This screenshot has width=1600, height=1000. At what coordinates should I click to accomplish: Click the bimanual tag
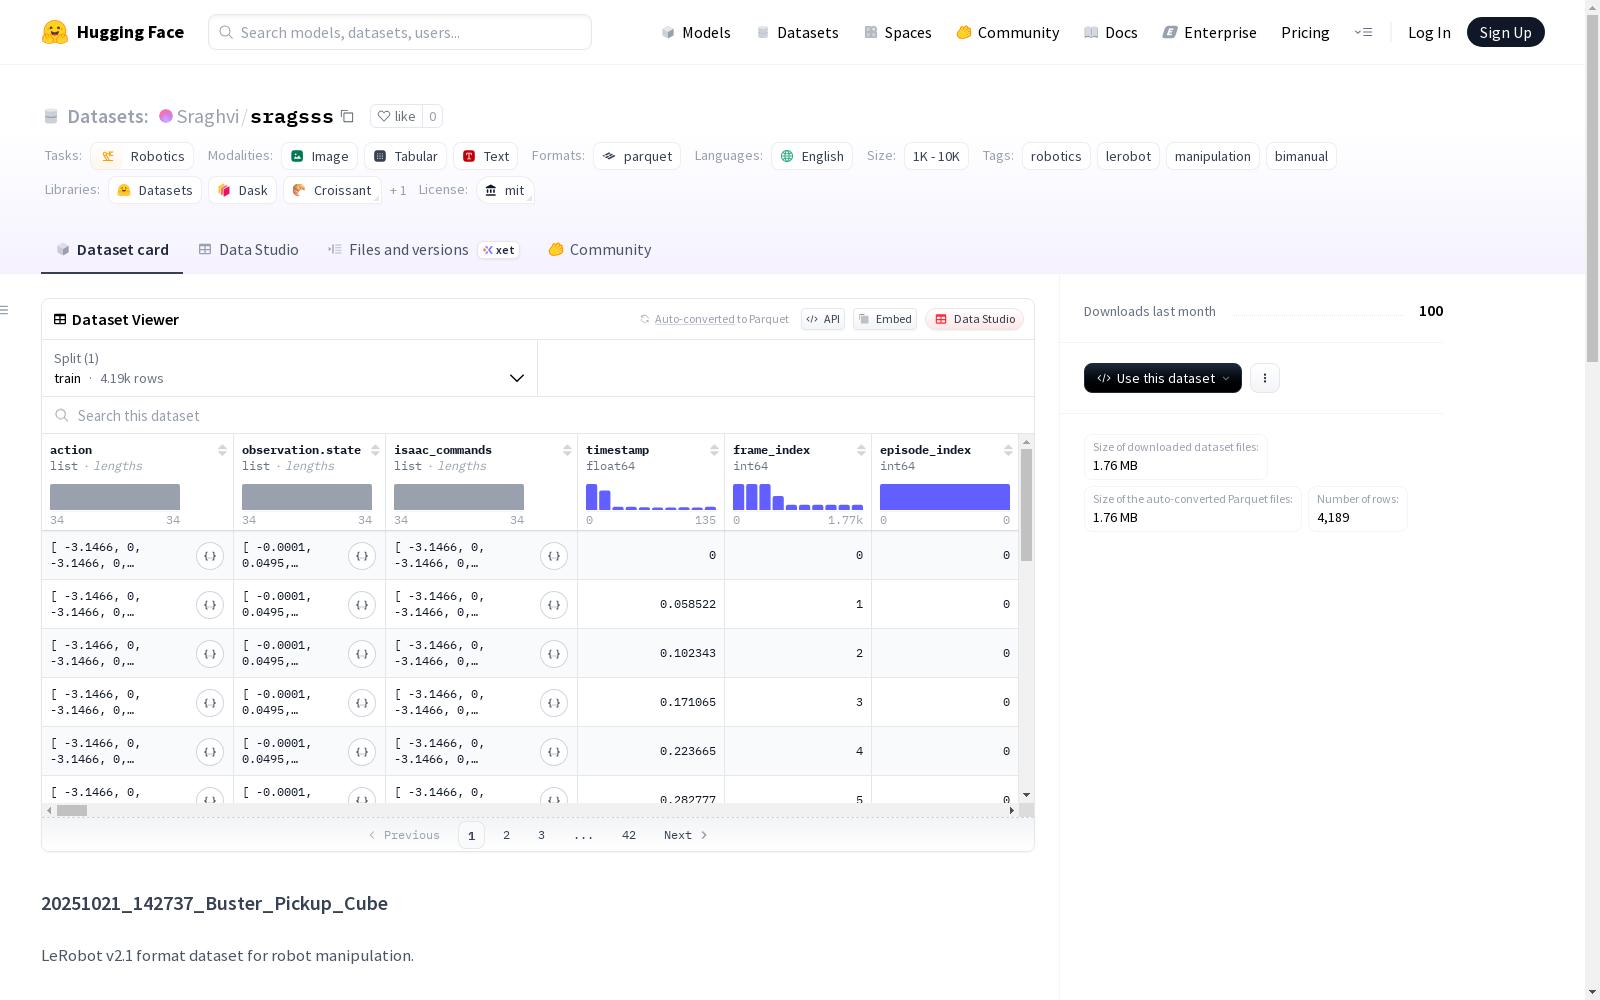coord(1301,156)
